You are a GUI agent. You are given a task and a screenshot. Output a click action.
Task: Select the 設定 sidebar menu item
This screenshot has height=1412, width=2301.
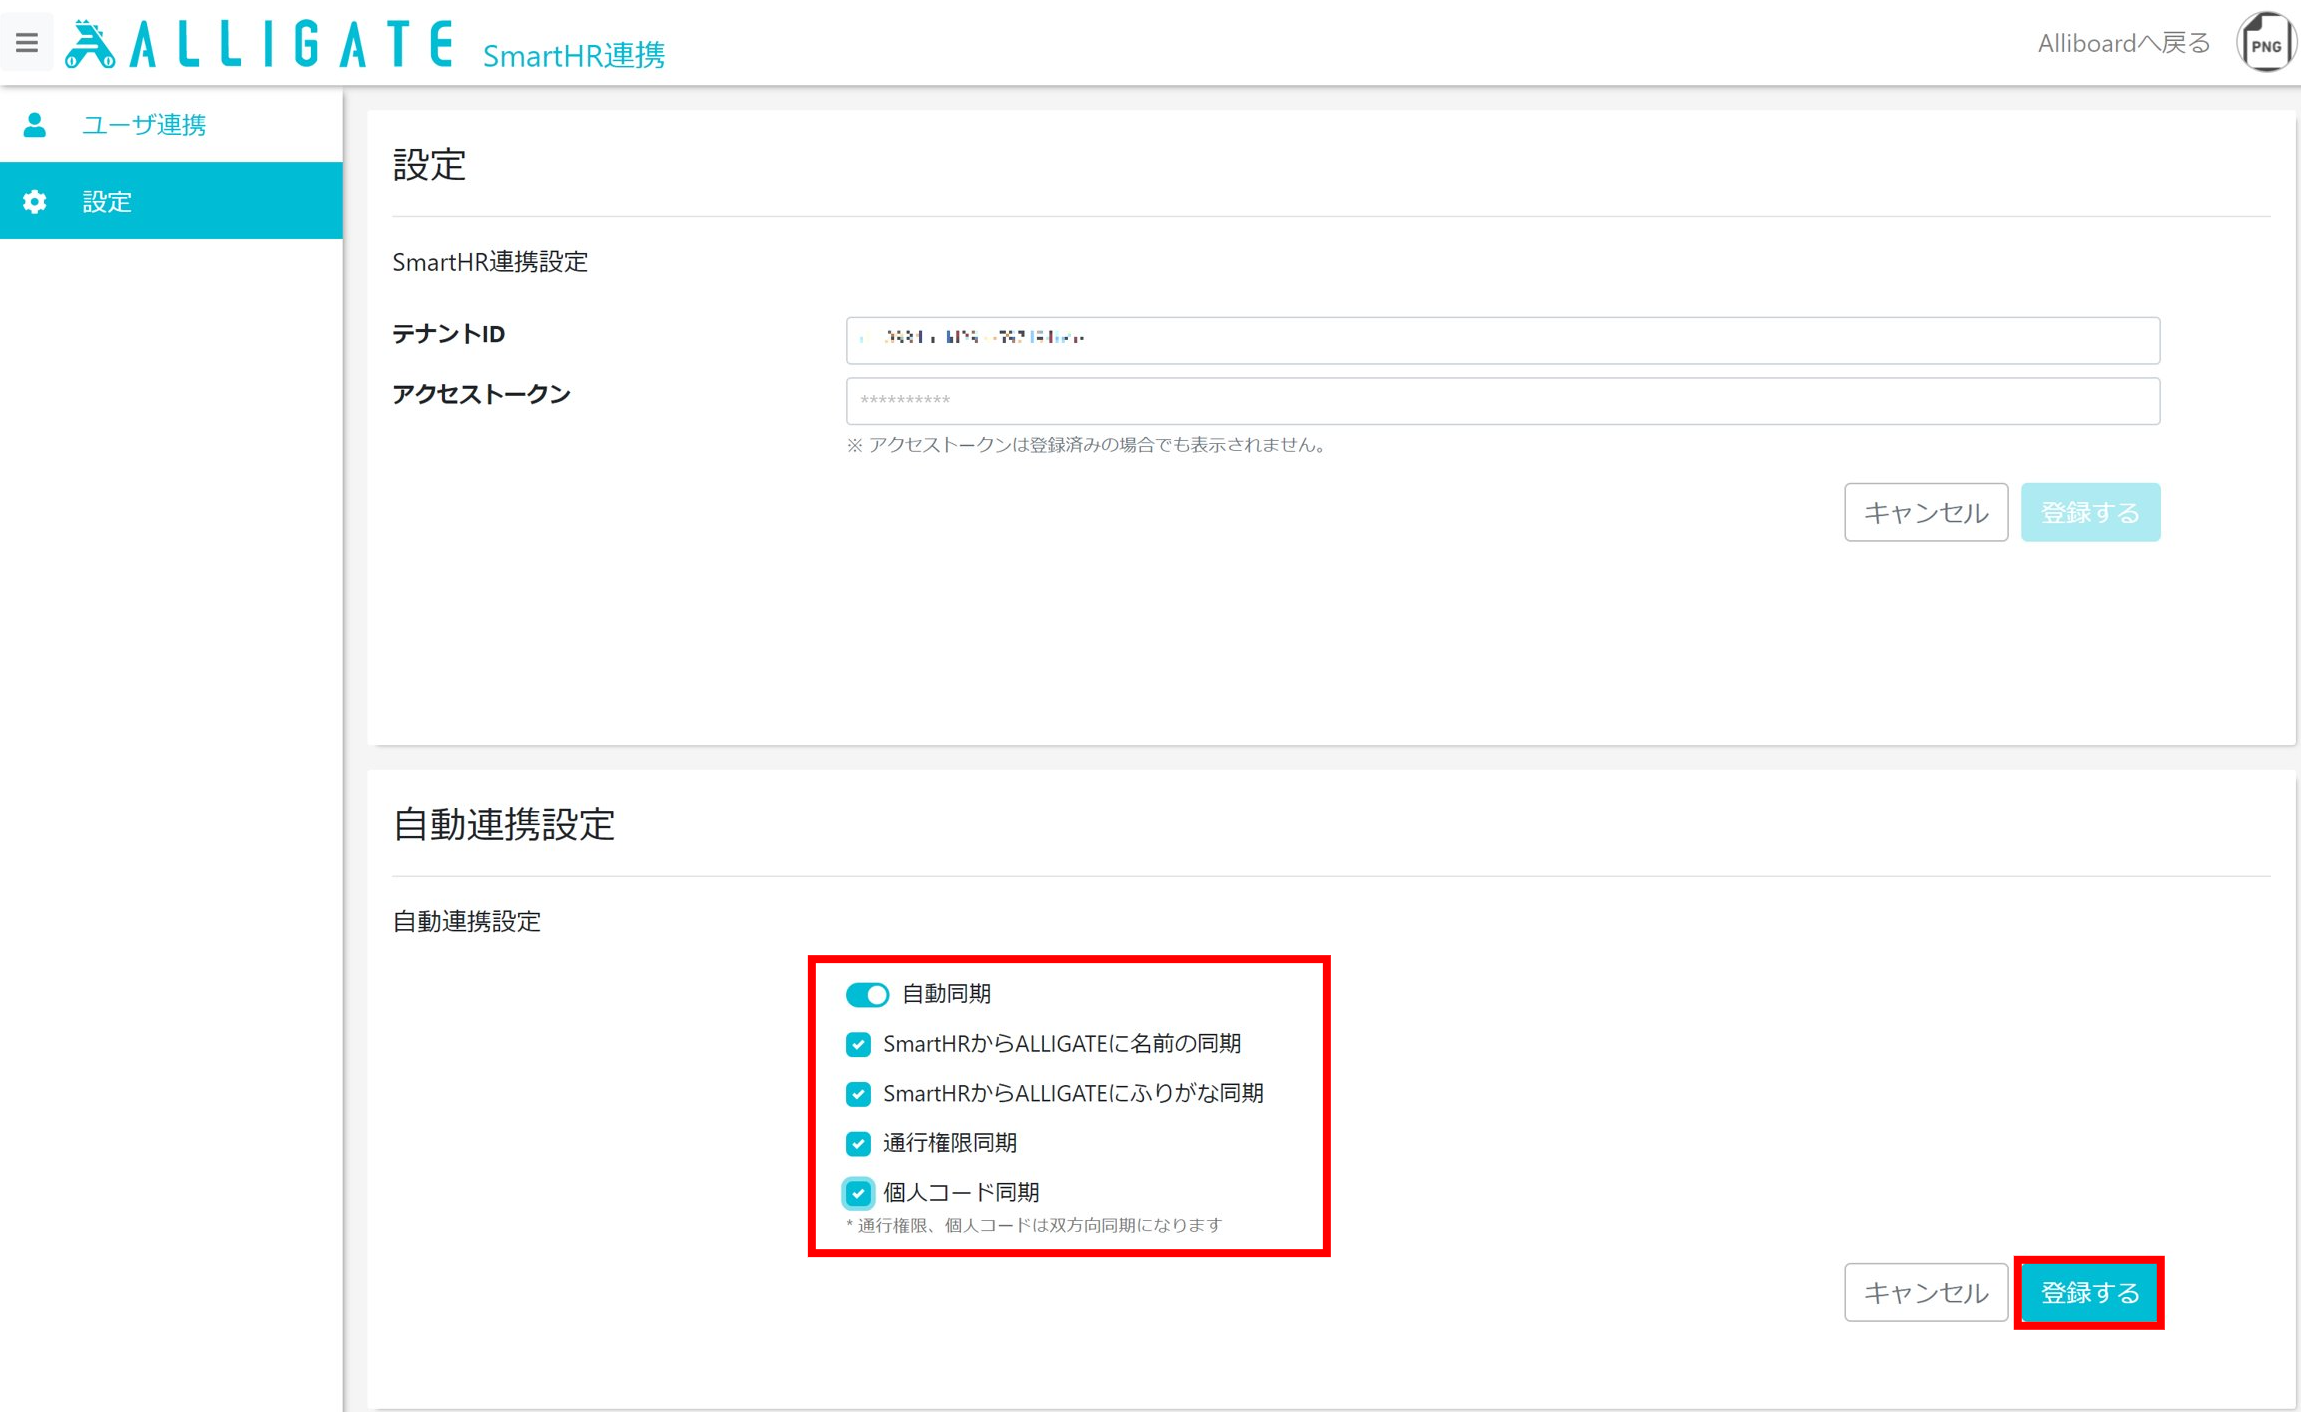click(171, 201)
